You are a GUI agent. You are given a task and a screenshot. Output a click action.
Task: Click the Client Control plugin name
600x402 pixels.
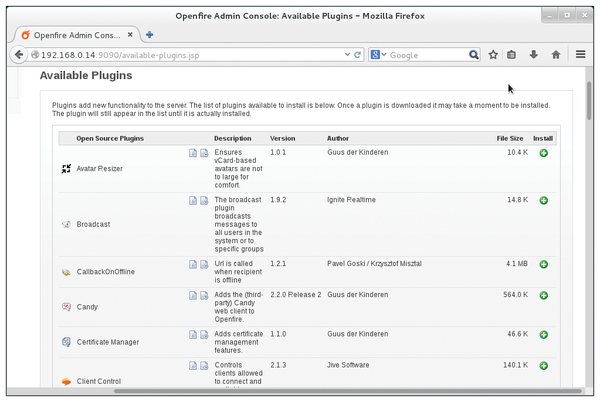click(x=99, y=381)
